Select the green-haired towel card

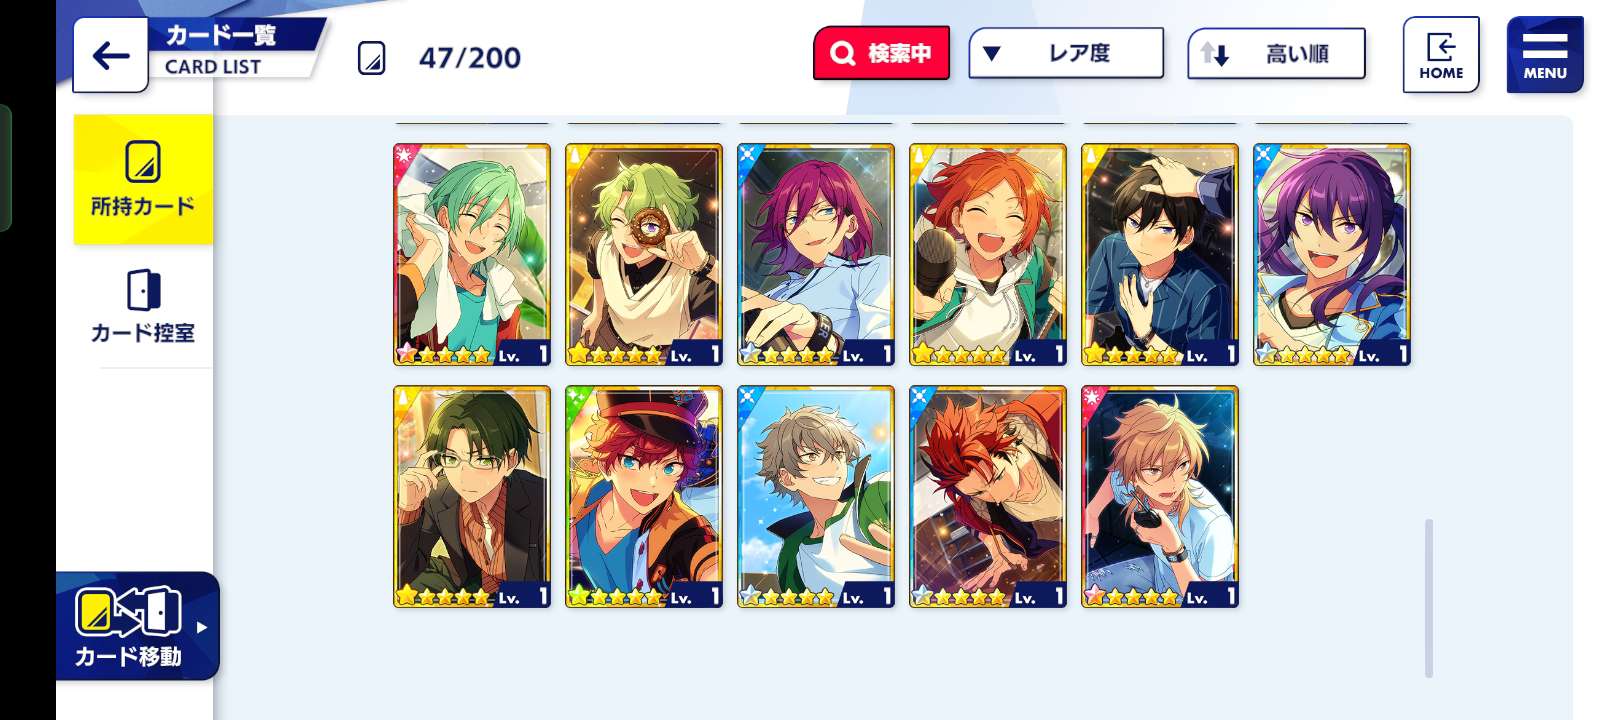[472, 255]
